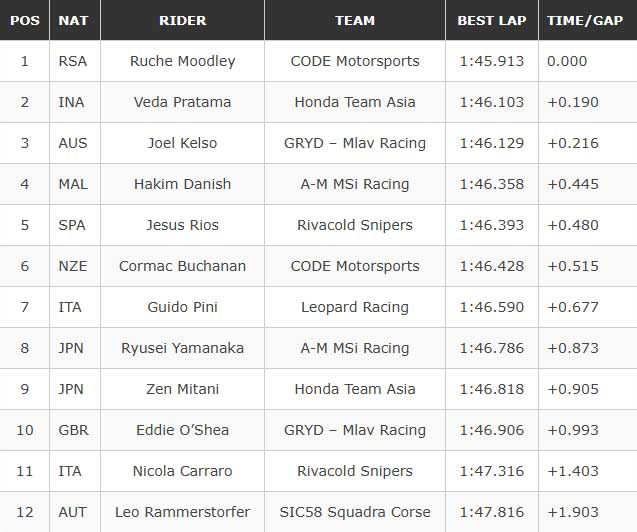Click the TIME/GAP column header
The width and height of the screenshot is (637, 532).
tap(586, 20)
